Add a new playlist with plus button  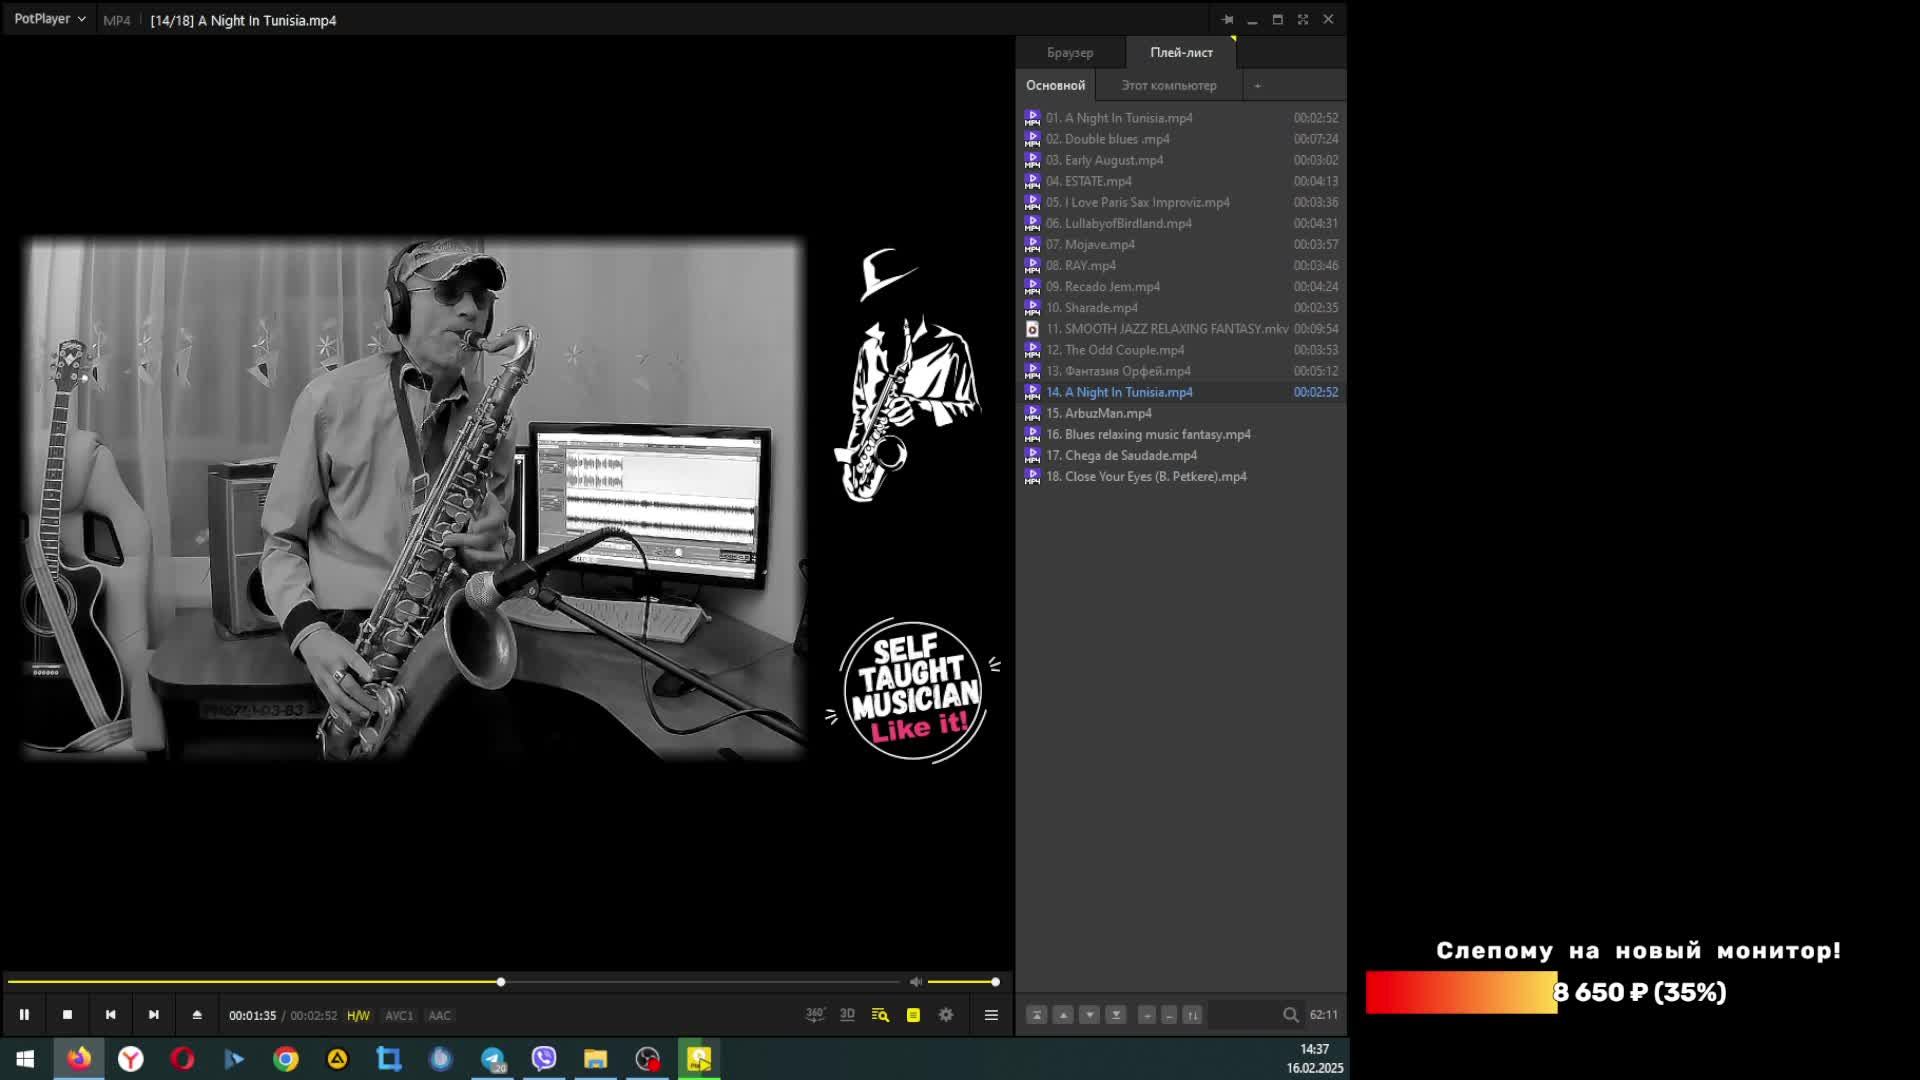pos(1257,85)
